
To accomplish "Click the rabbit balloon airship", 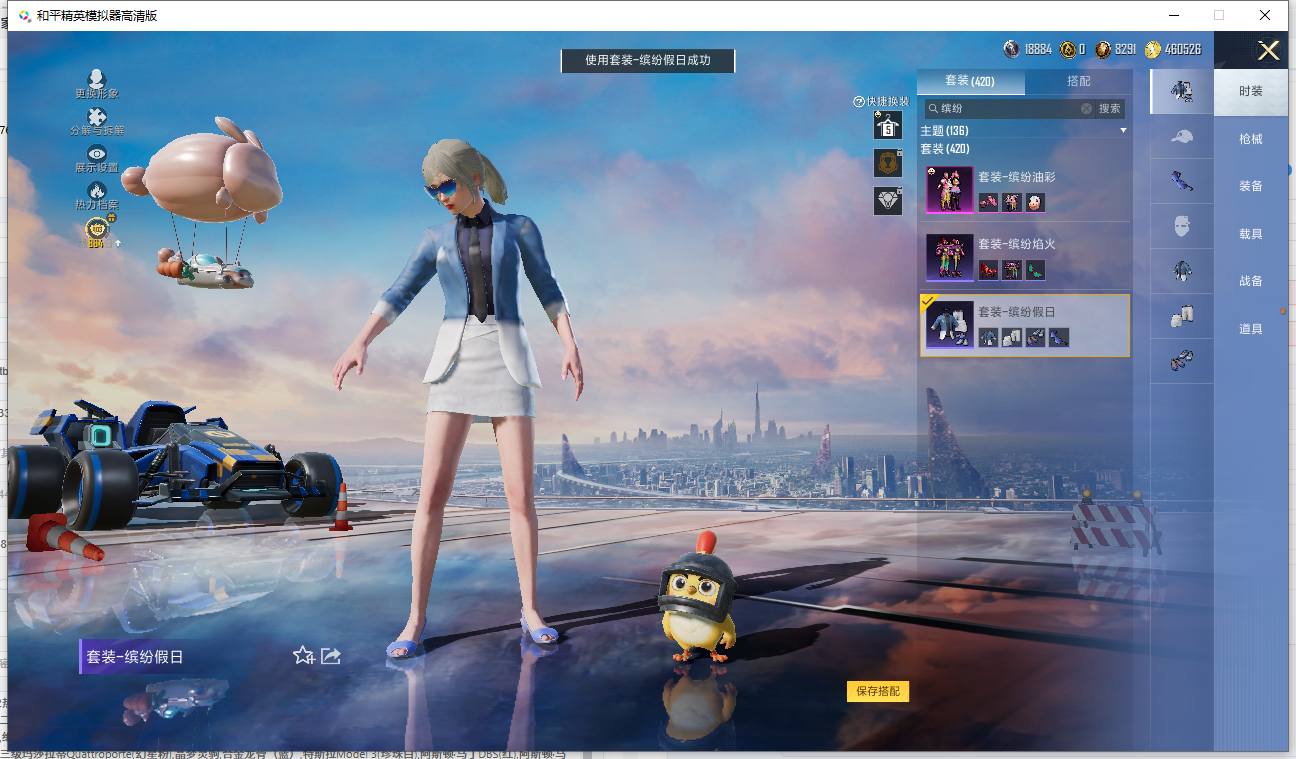I will point(203,202).
